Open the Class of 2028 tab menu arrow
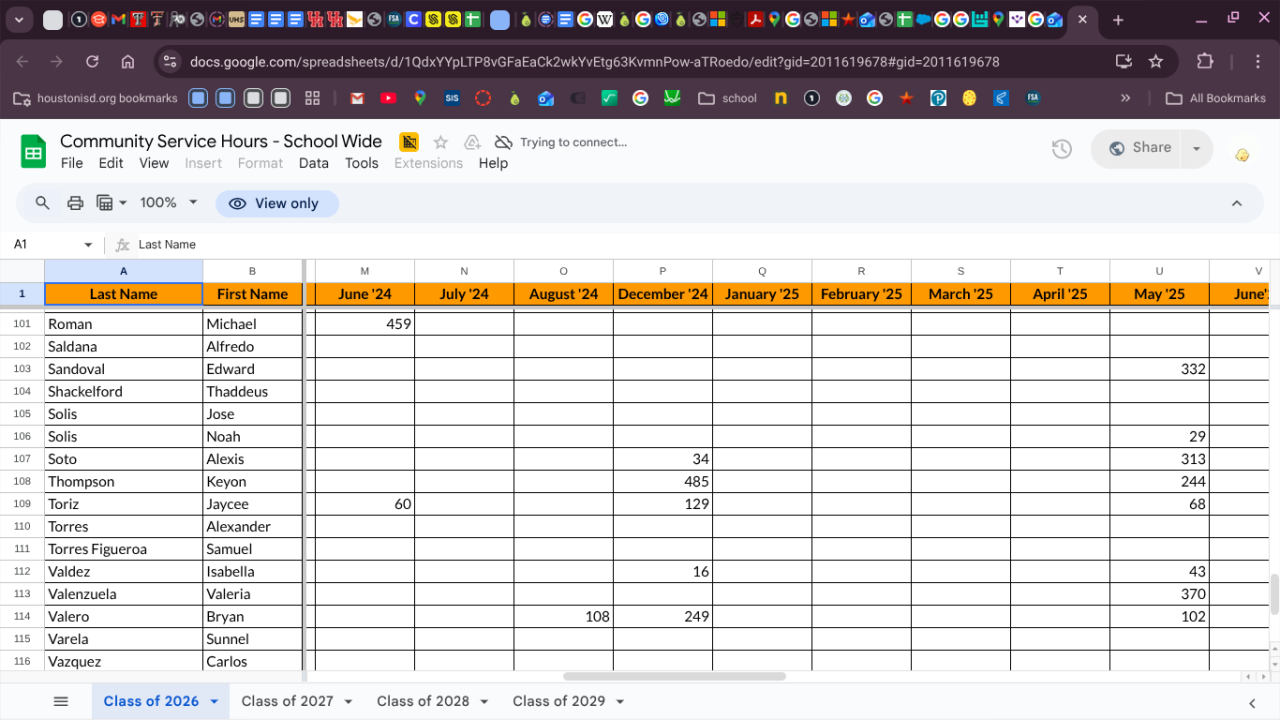Screen dimensions: 1280x720 pos(484,702)
